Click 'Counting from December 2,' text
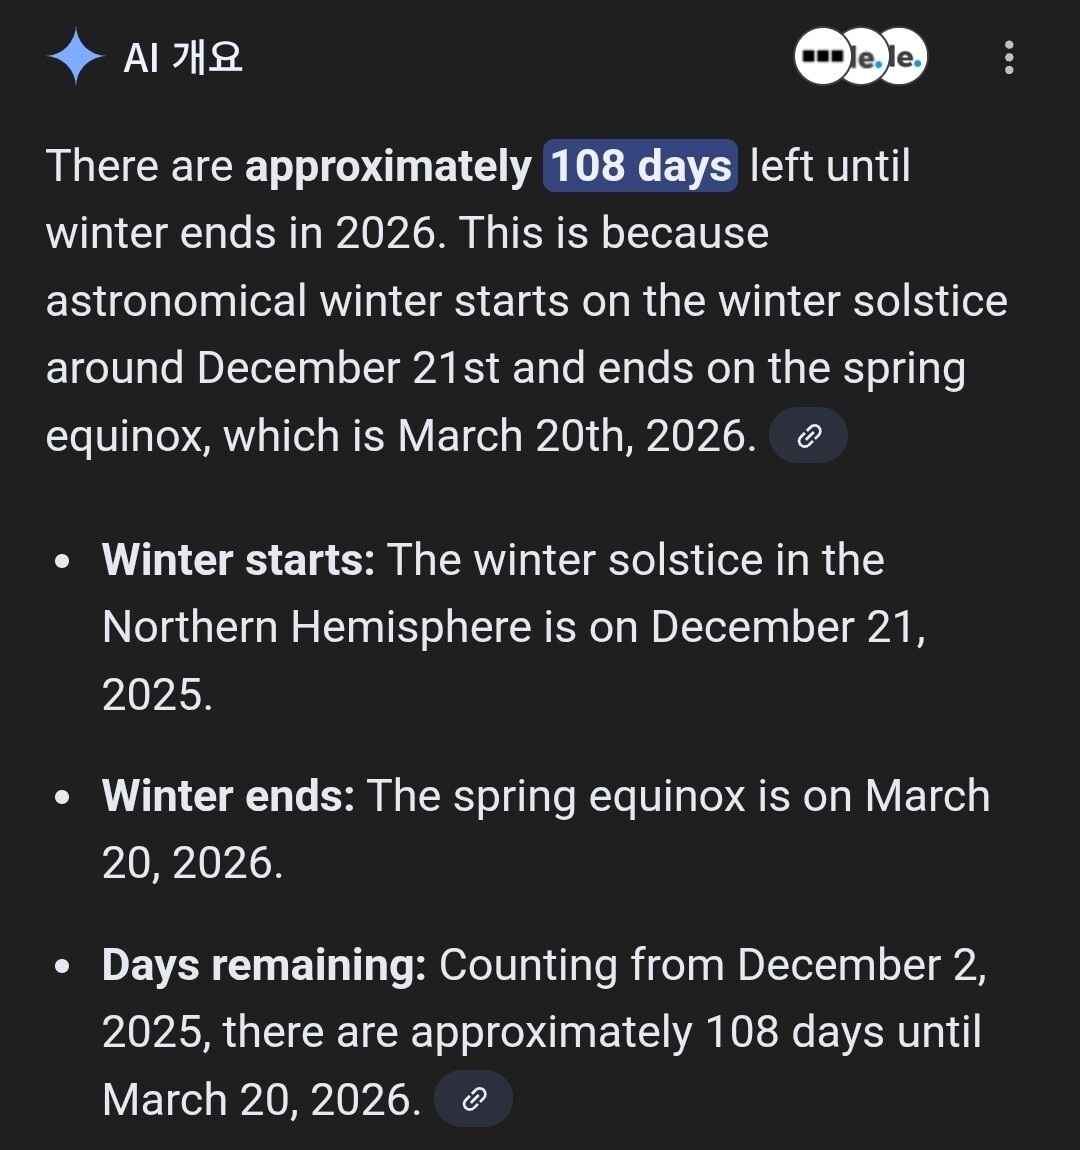Screen dimensions: 1080x1150 (x=712, y=965)
